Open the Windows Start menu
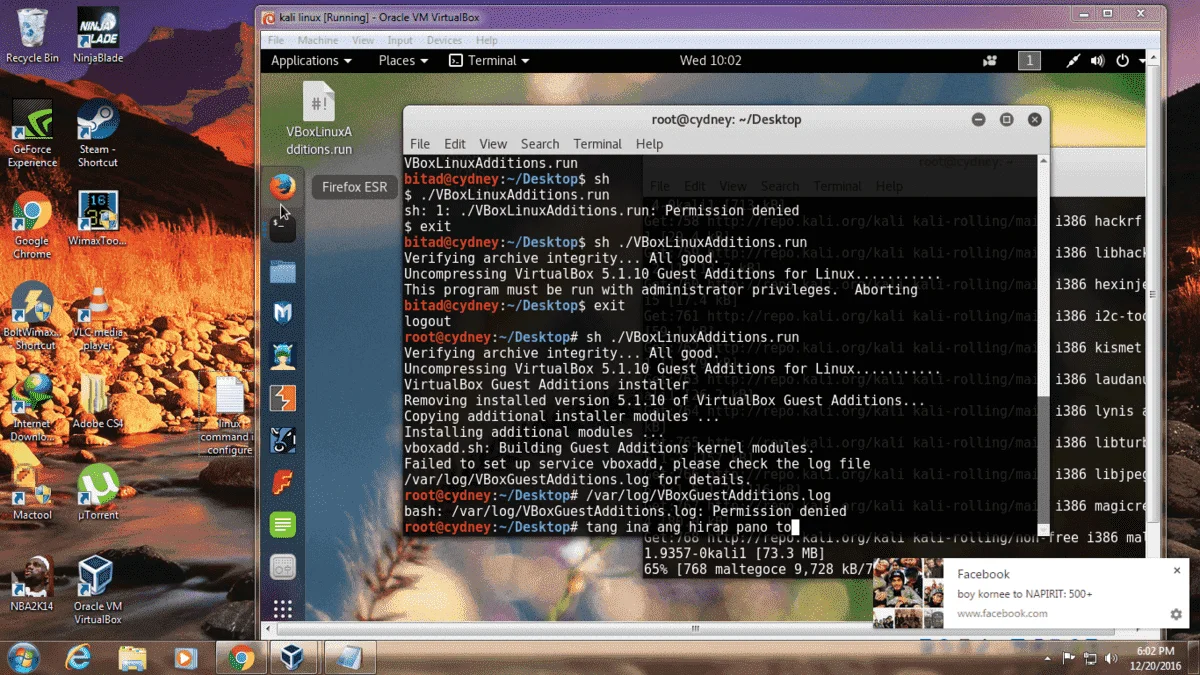 pyautogui.click(x=23, y=656)
